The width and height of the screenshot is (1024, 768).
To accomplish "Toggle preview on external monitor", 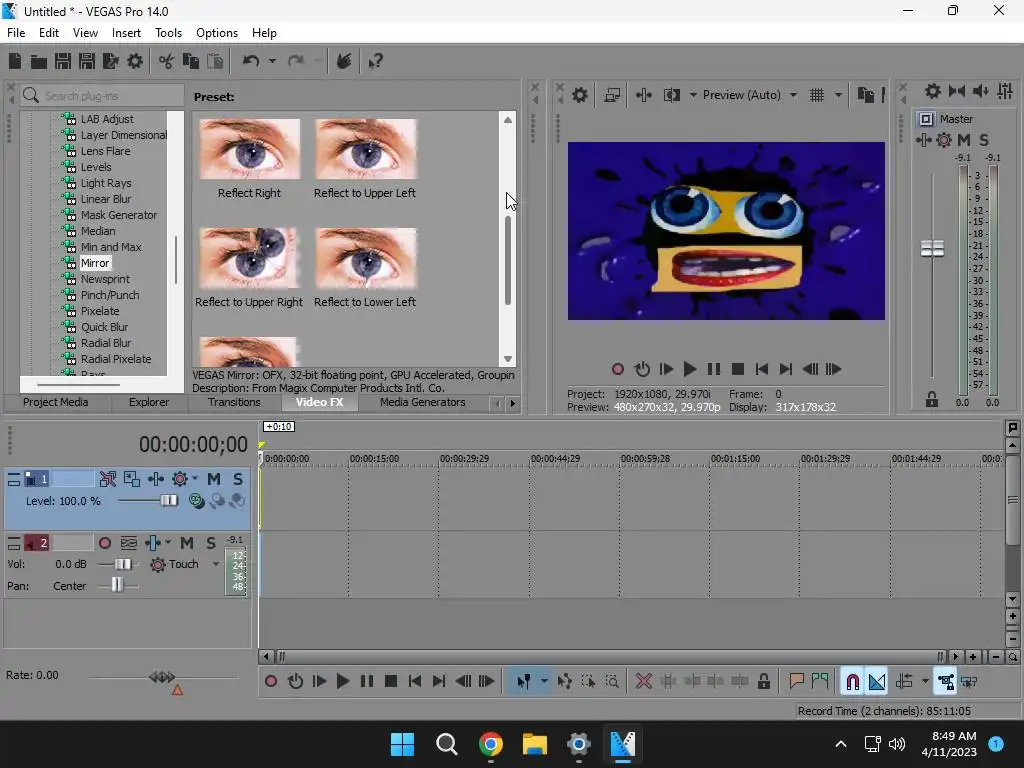I will click(x=613, y=95).
